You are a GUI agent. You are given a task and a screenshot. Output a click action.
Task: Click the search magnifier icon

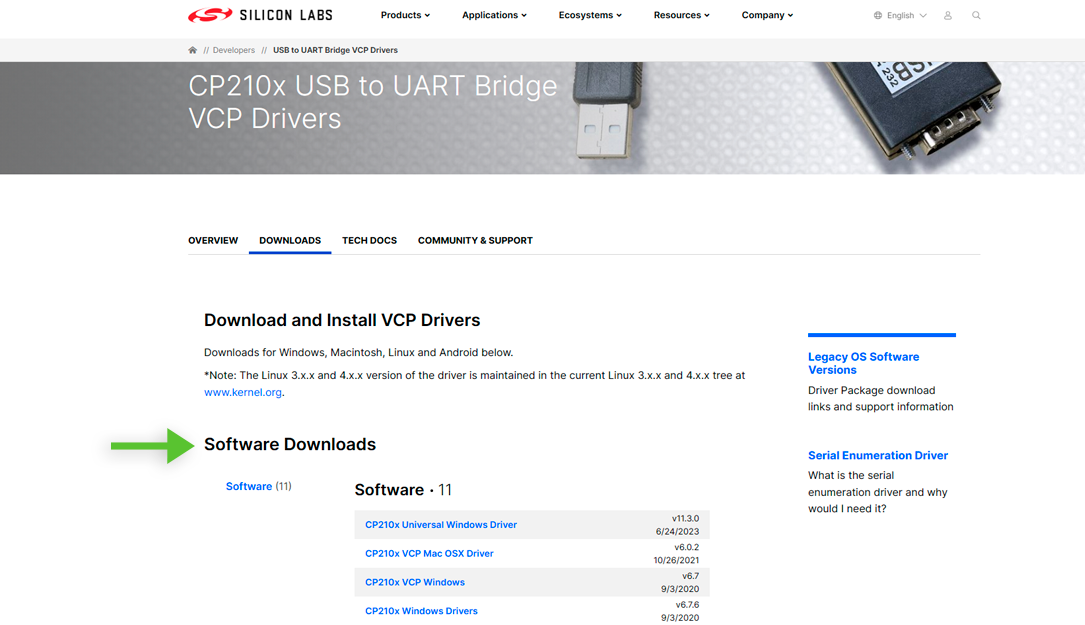(x=976, y=15)
